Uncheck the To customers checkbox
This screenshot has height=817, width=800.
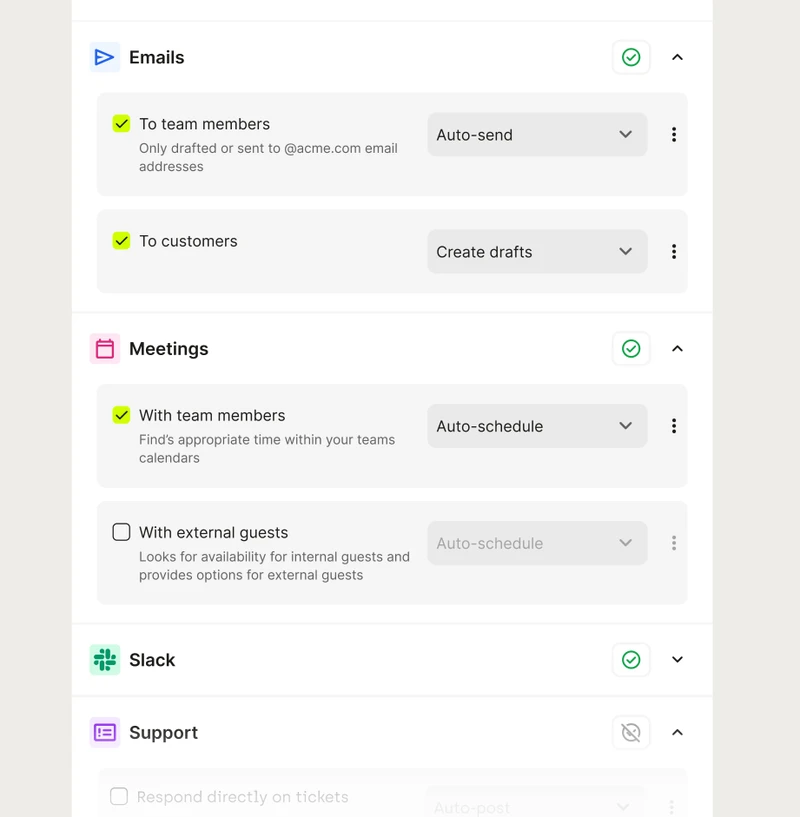pos(121,241)
